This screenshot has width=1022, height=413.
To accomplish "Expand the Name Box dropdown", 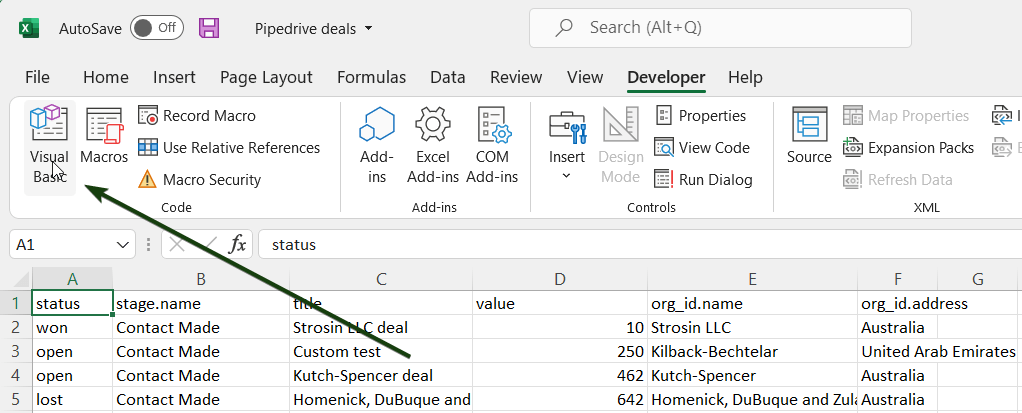I will 122,245.
